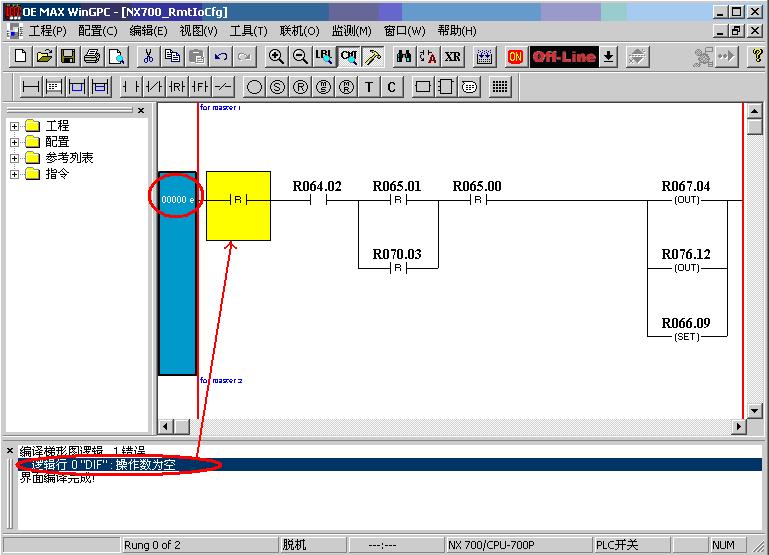Toggle the ON connection button
769x555 pixels.
tap(515, 56)
